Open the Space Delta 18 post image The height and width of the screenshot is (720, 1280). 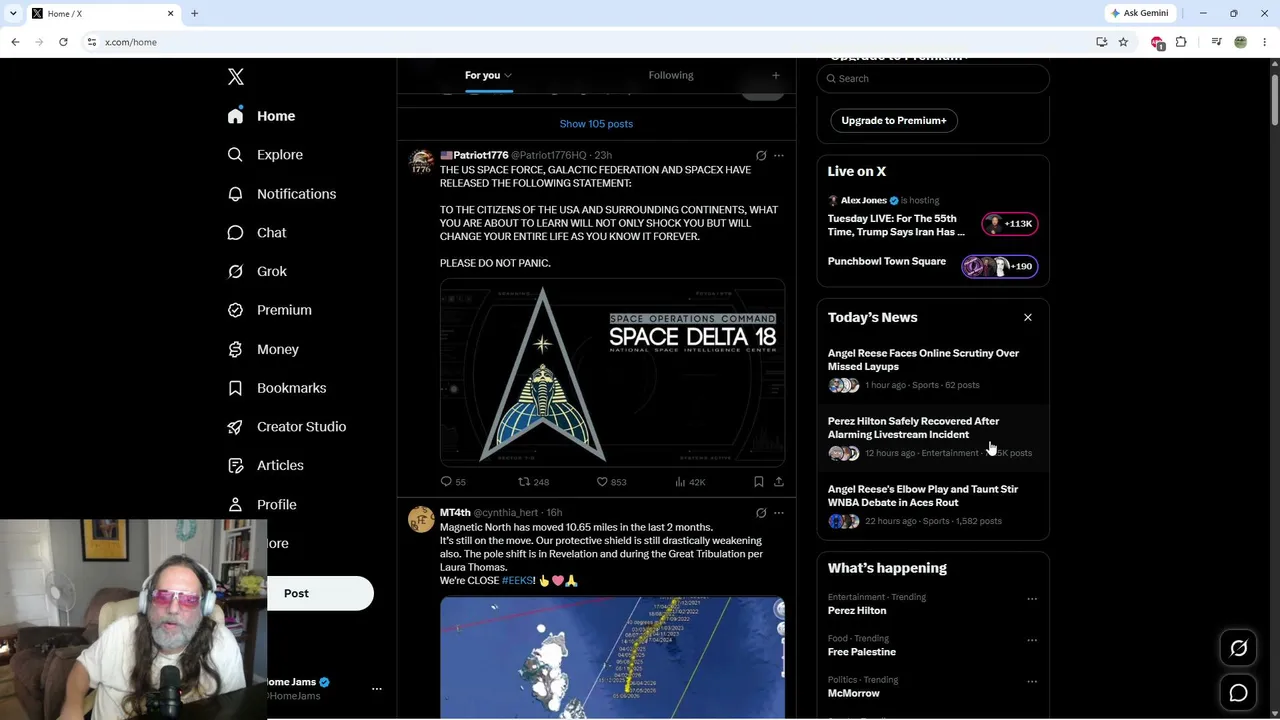(x=612, y=373)
